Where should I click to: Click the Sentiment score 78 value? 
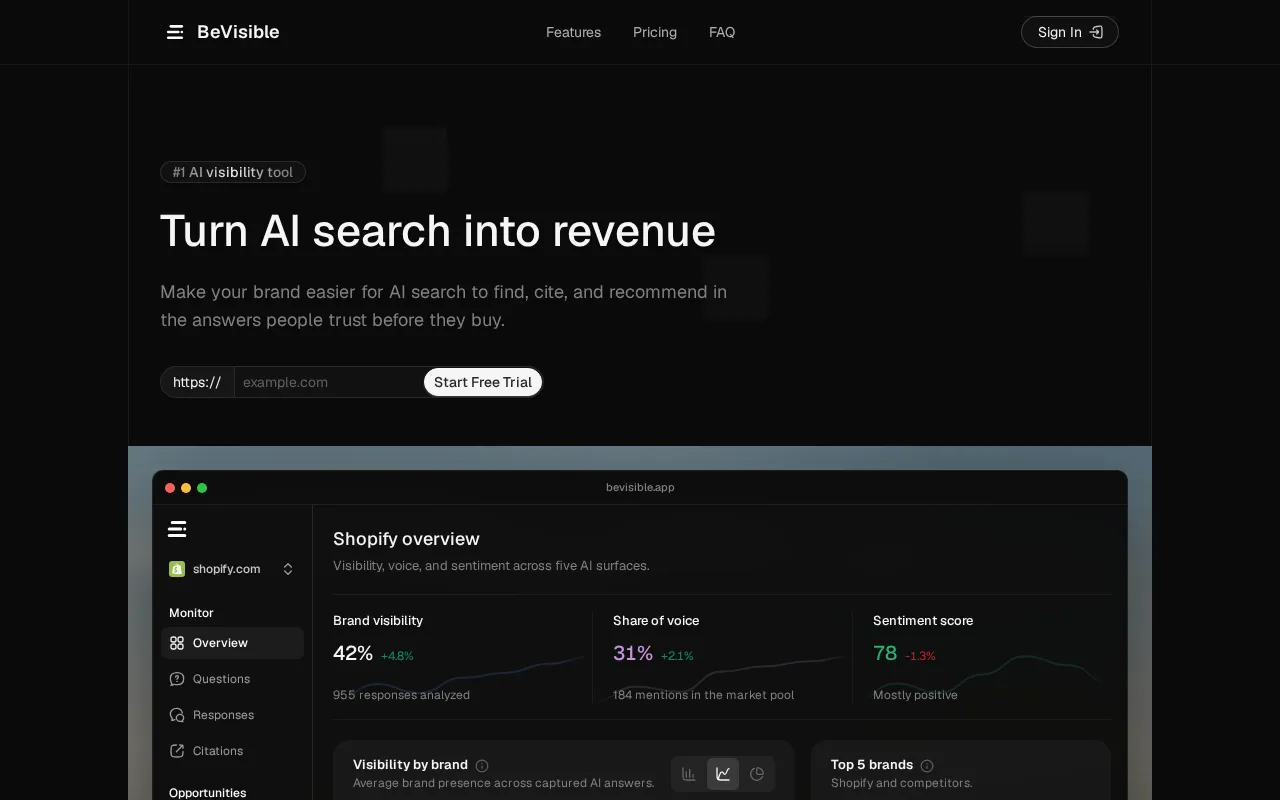point(885,654)
